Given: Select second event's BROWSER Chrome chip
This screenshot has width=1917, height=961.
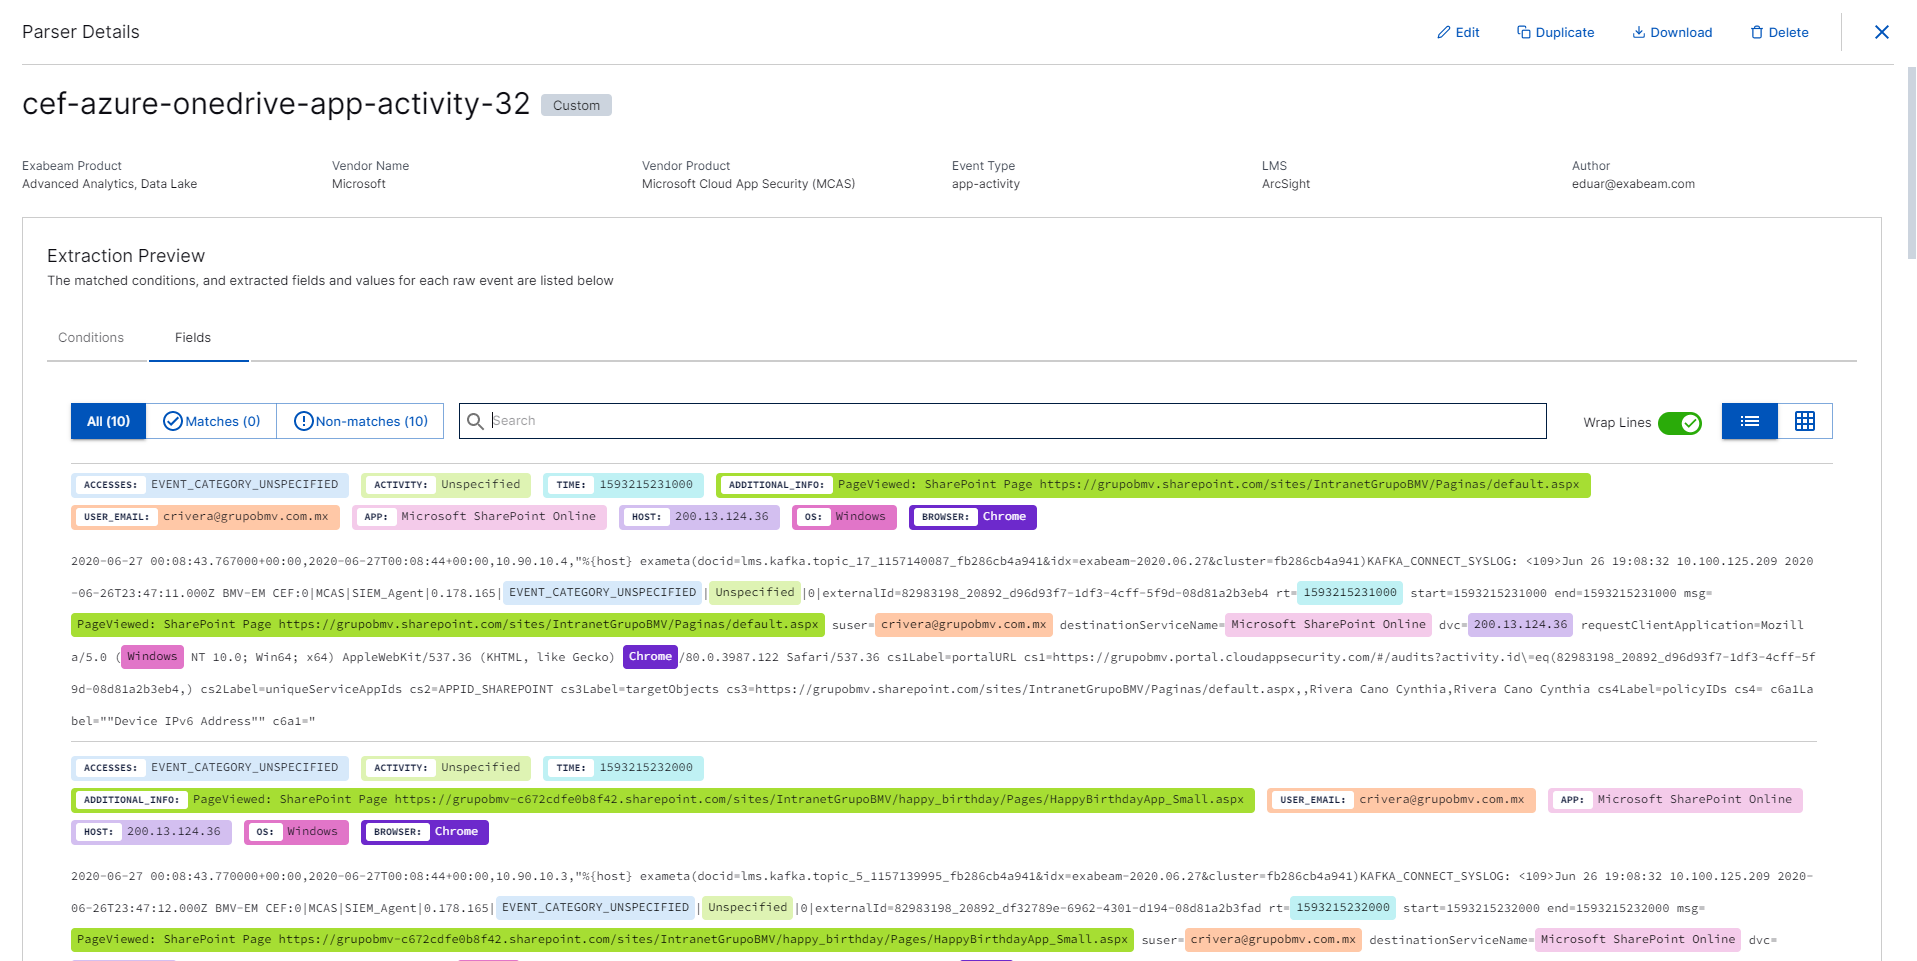Looking at the screenshot, I should 424,832.
